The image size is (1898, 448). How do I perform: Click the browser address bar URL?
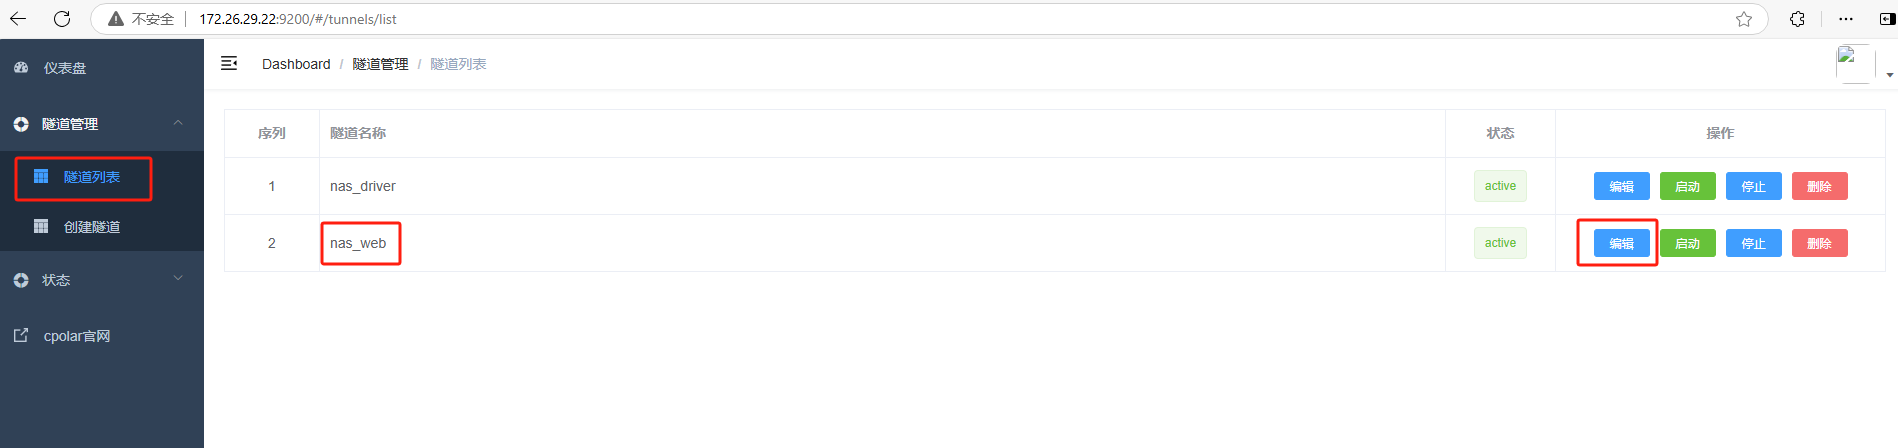298,19
